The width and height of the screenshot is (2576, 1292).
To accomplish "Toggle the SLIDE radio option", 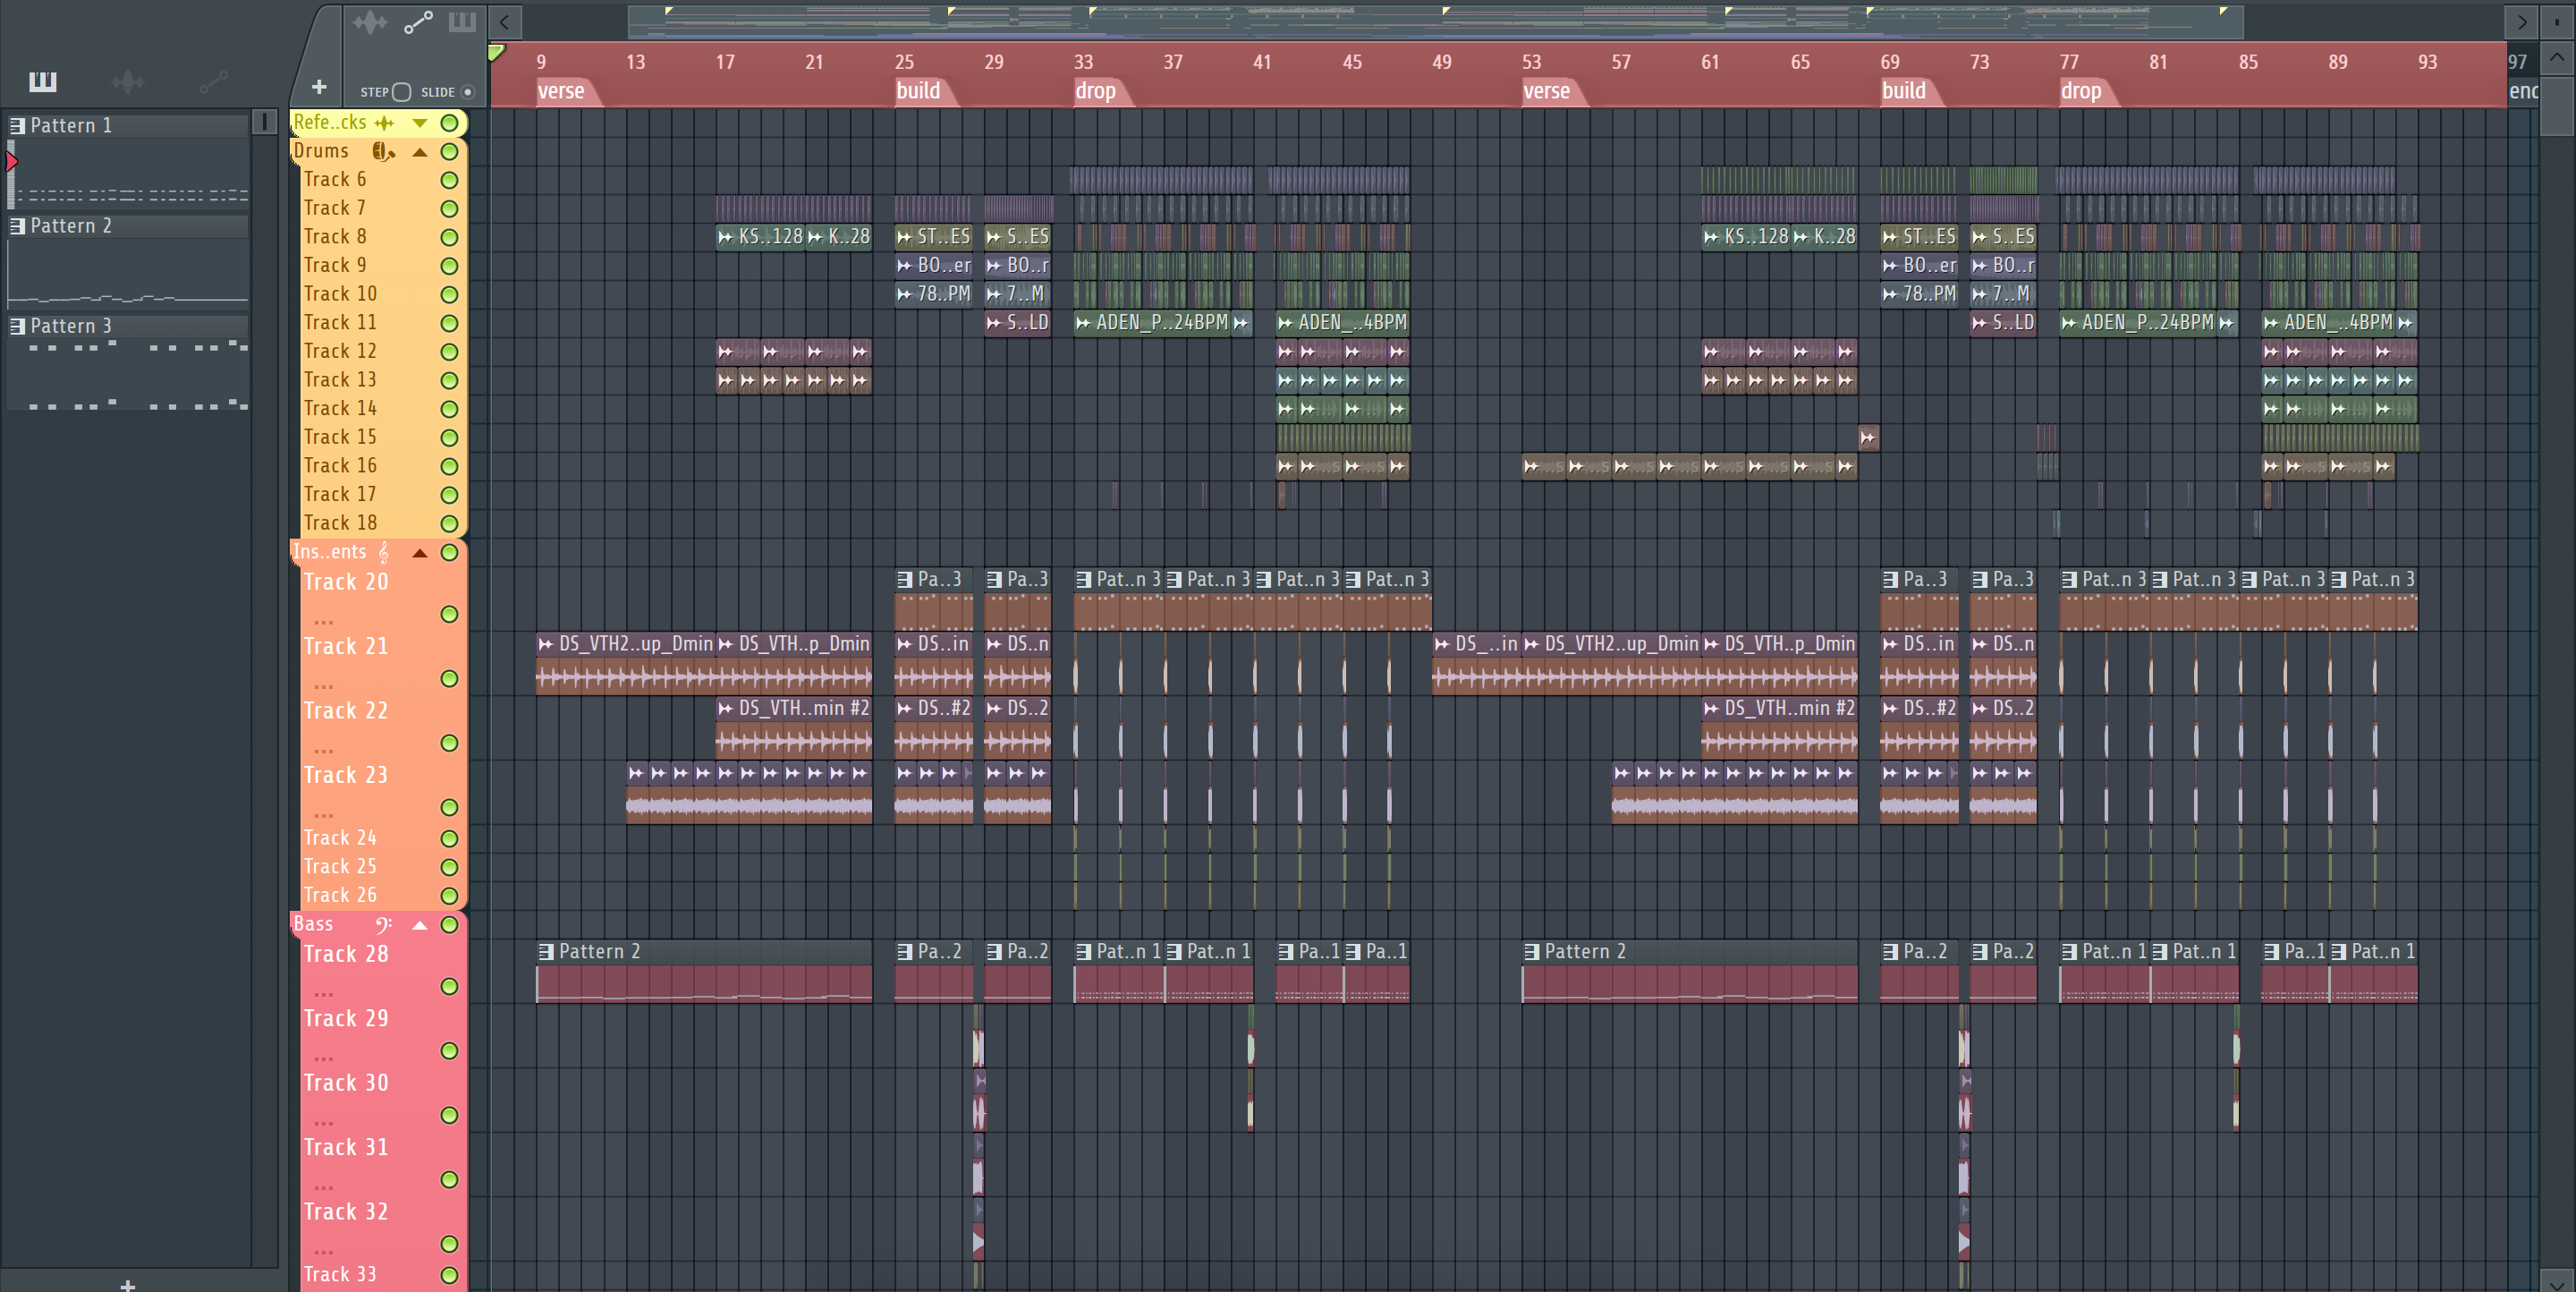I will tap(468, 92).
